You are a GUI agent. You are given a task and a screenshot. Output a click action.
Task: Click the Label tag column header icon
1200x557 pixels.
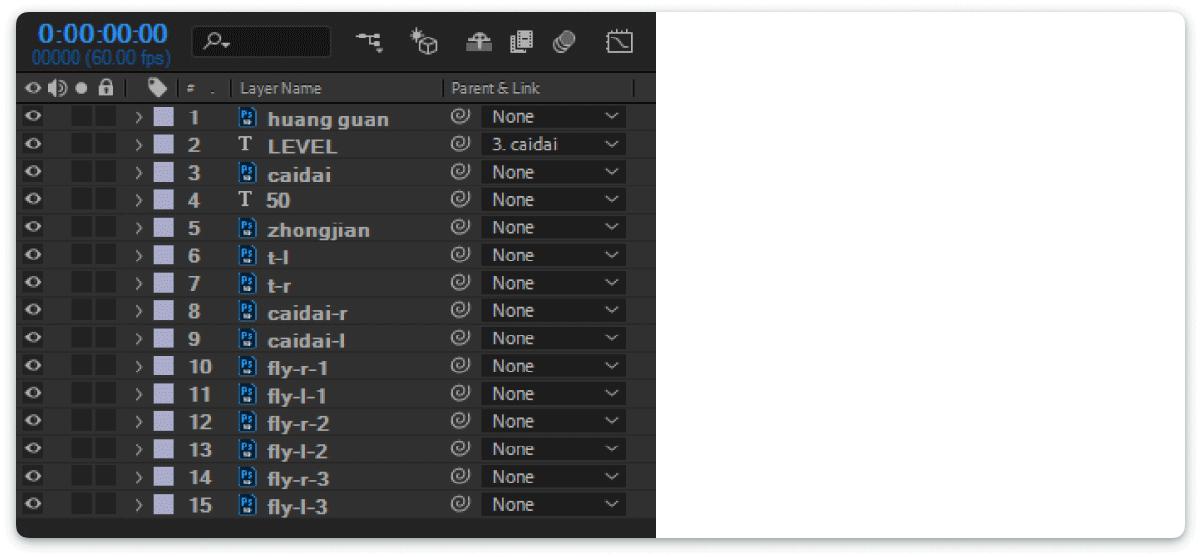point(157,88)
